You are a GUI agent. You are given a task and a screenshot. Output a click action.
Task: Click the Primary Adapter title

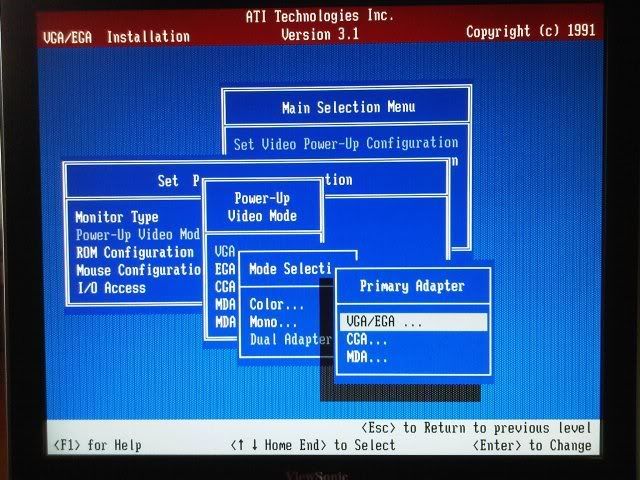pyautogui.click(x=412, y=286)
